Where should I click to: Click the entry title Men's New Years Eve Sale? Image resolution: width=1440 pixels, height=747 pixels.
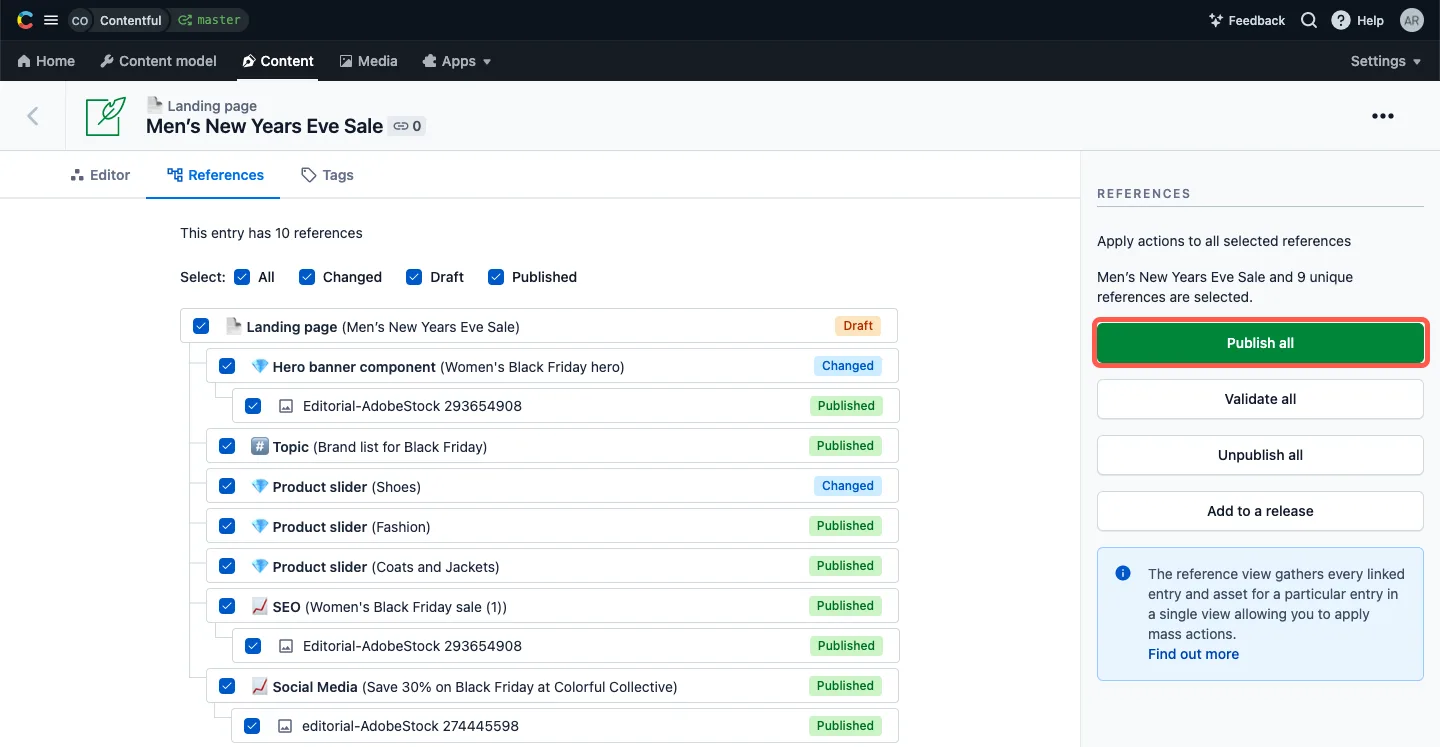click(264, 126)
